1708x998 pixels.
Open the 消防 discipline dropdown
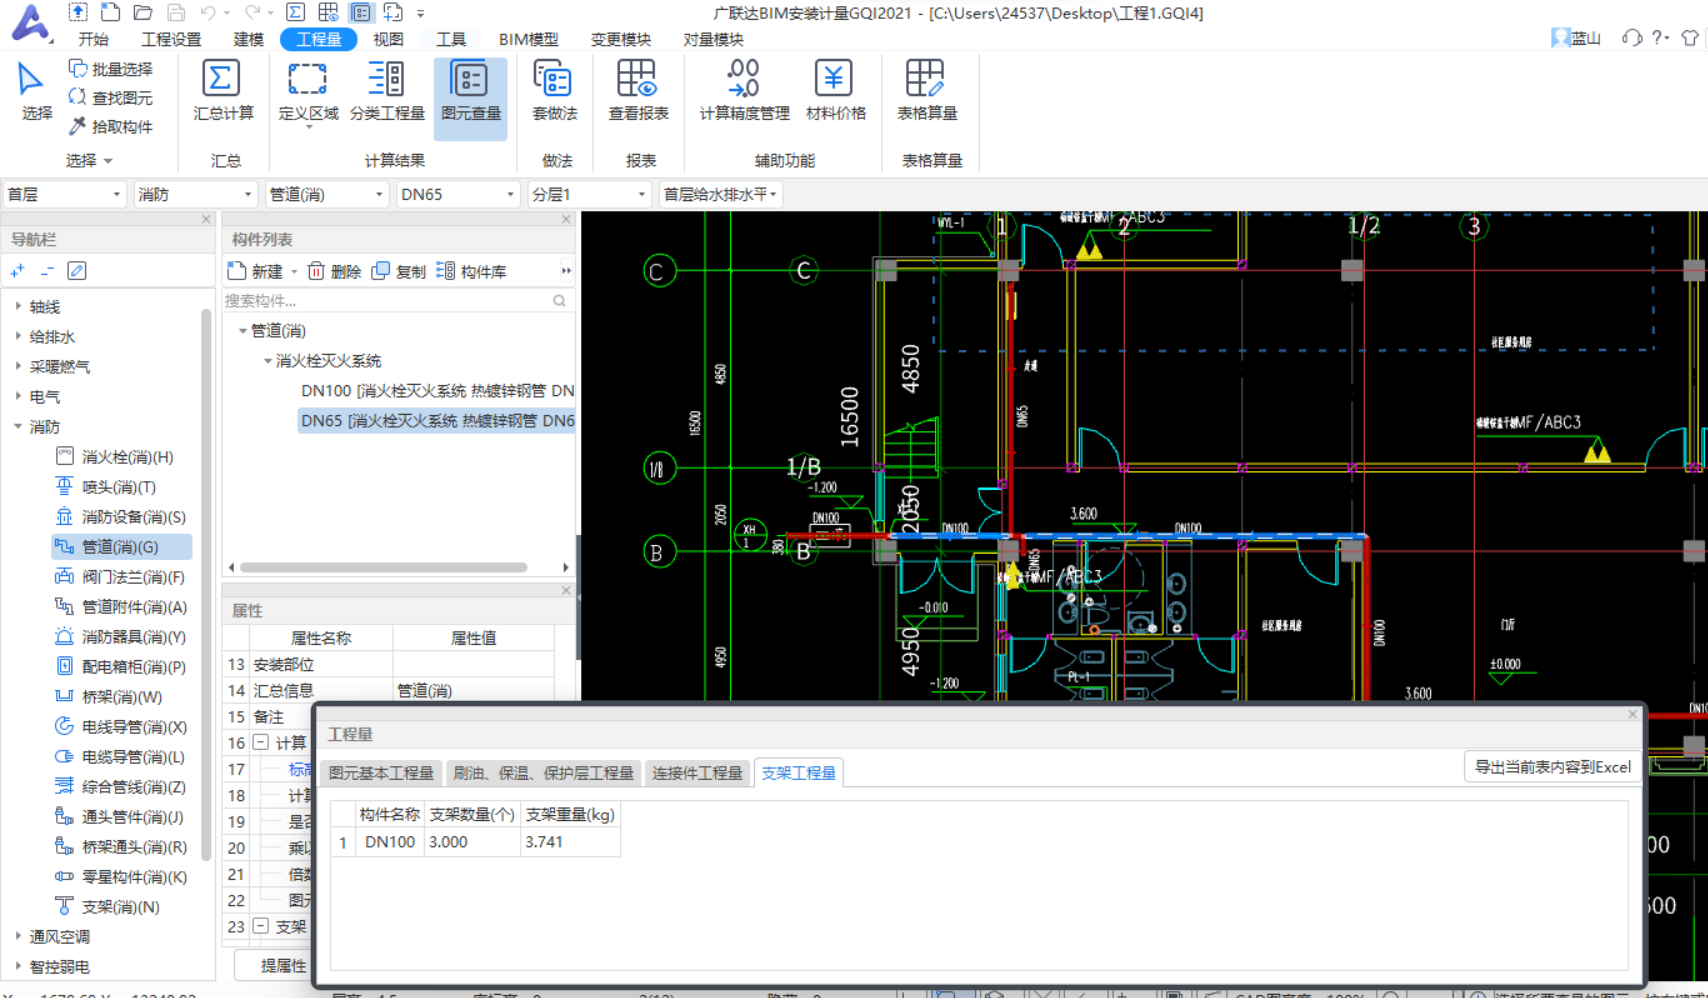[x=195, y=194]
